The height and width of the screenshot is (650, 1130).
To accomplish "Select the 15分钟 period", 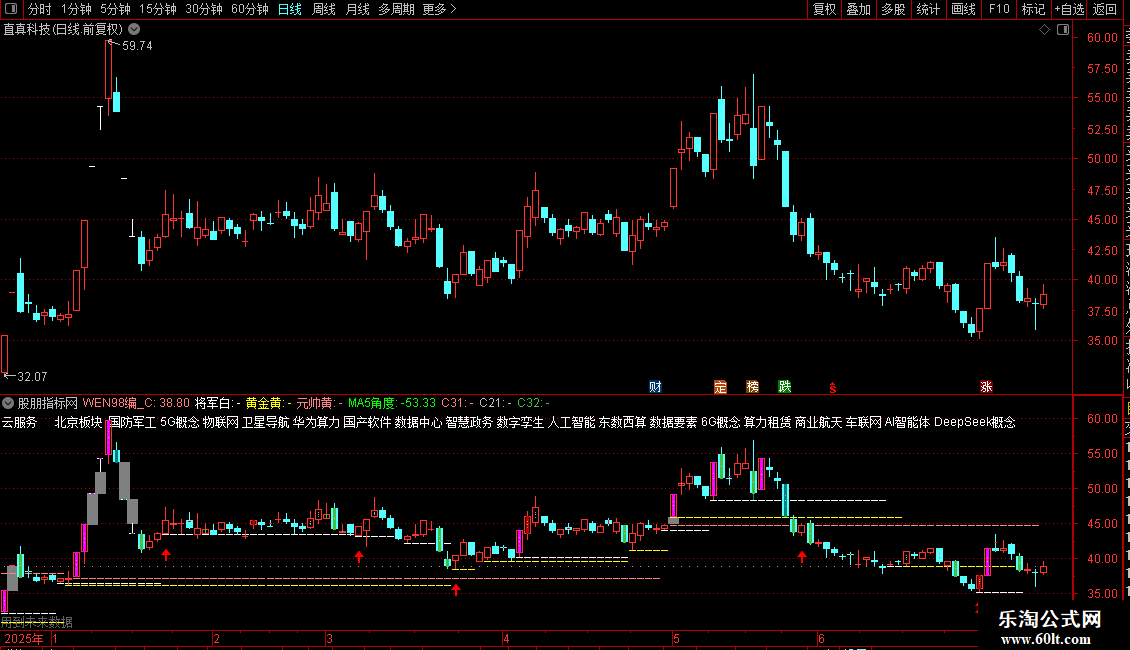I will [x=158, y=9].
